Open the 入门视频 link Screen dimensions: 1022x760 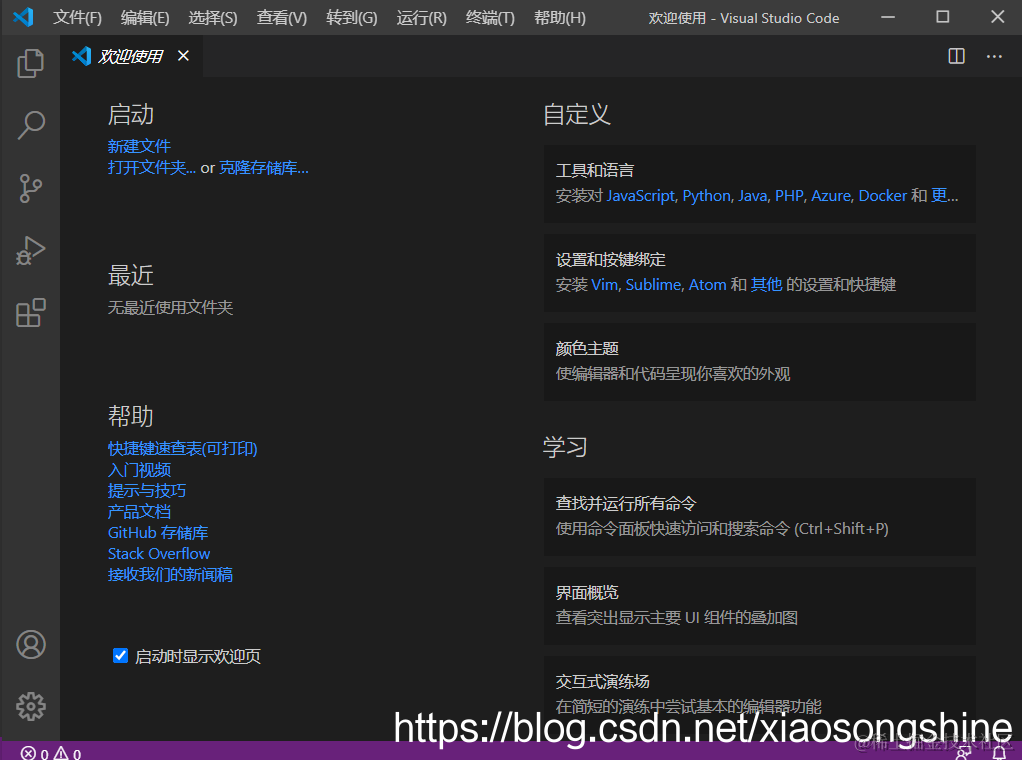pos(139,470)
